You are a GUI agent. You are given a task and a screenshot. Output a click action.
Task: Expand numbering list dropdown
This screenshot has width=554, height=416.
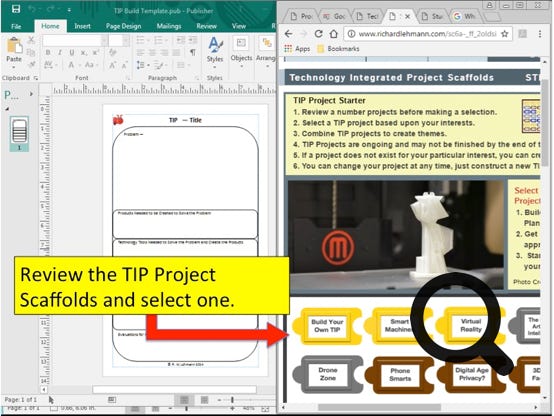tap(166, 40)
